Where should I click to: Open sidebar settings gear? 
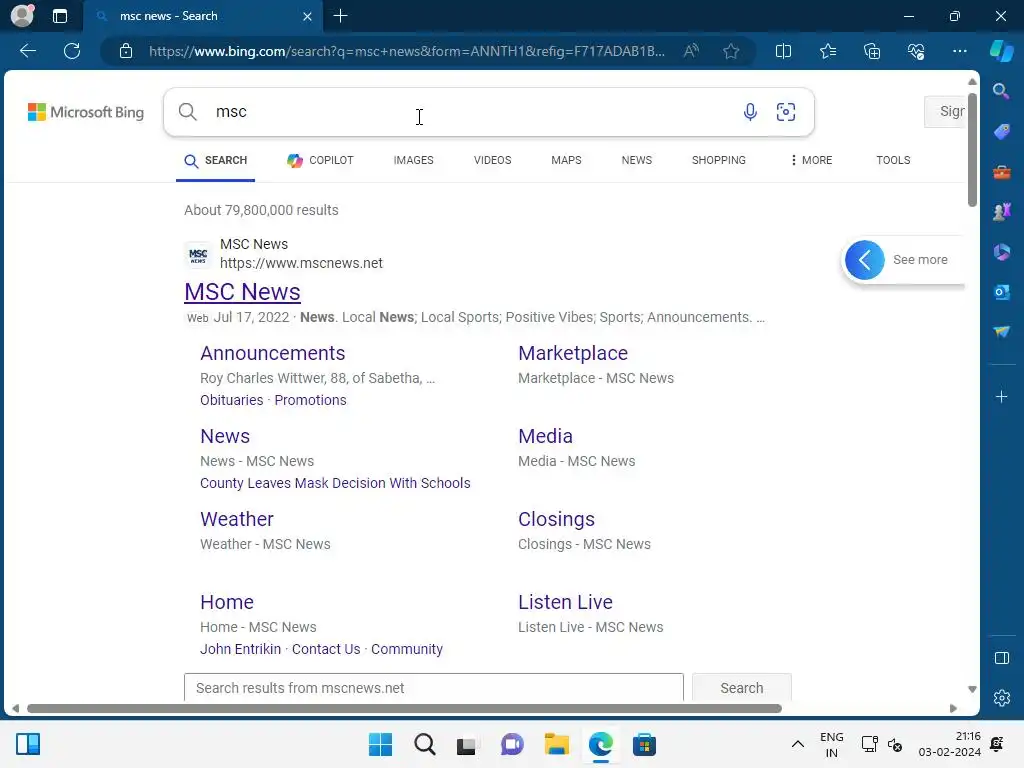click(1001, 698)
